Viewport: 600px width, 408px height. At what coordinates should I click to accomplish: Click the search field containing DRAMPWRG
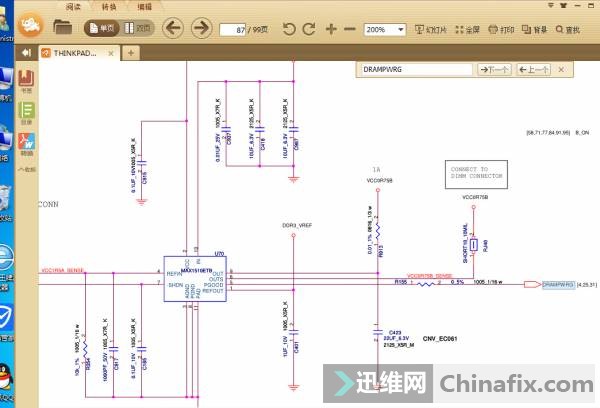coord(416,70)
